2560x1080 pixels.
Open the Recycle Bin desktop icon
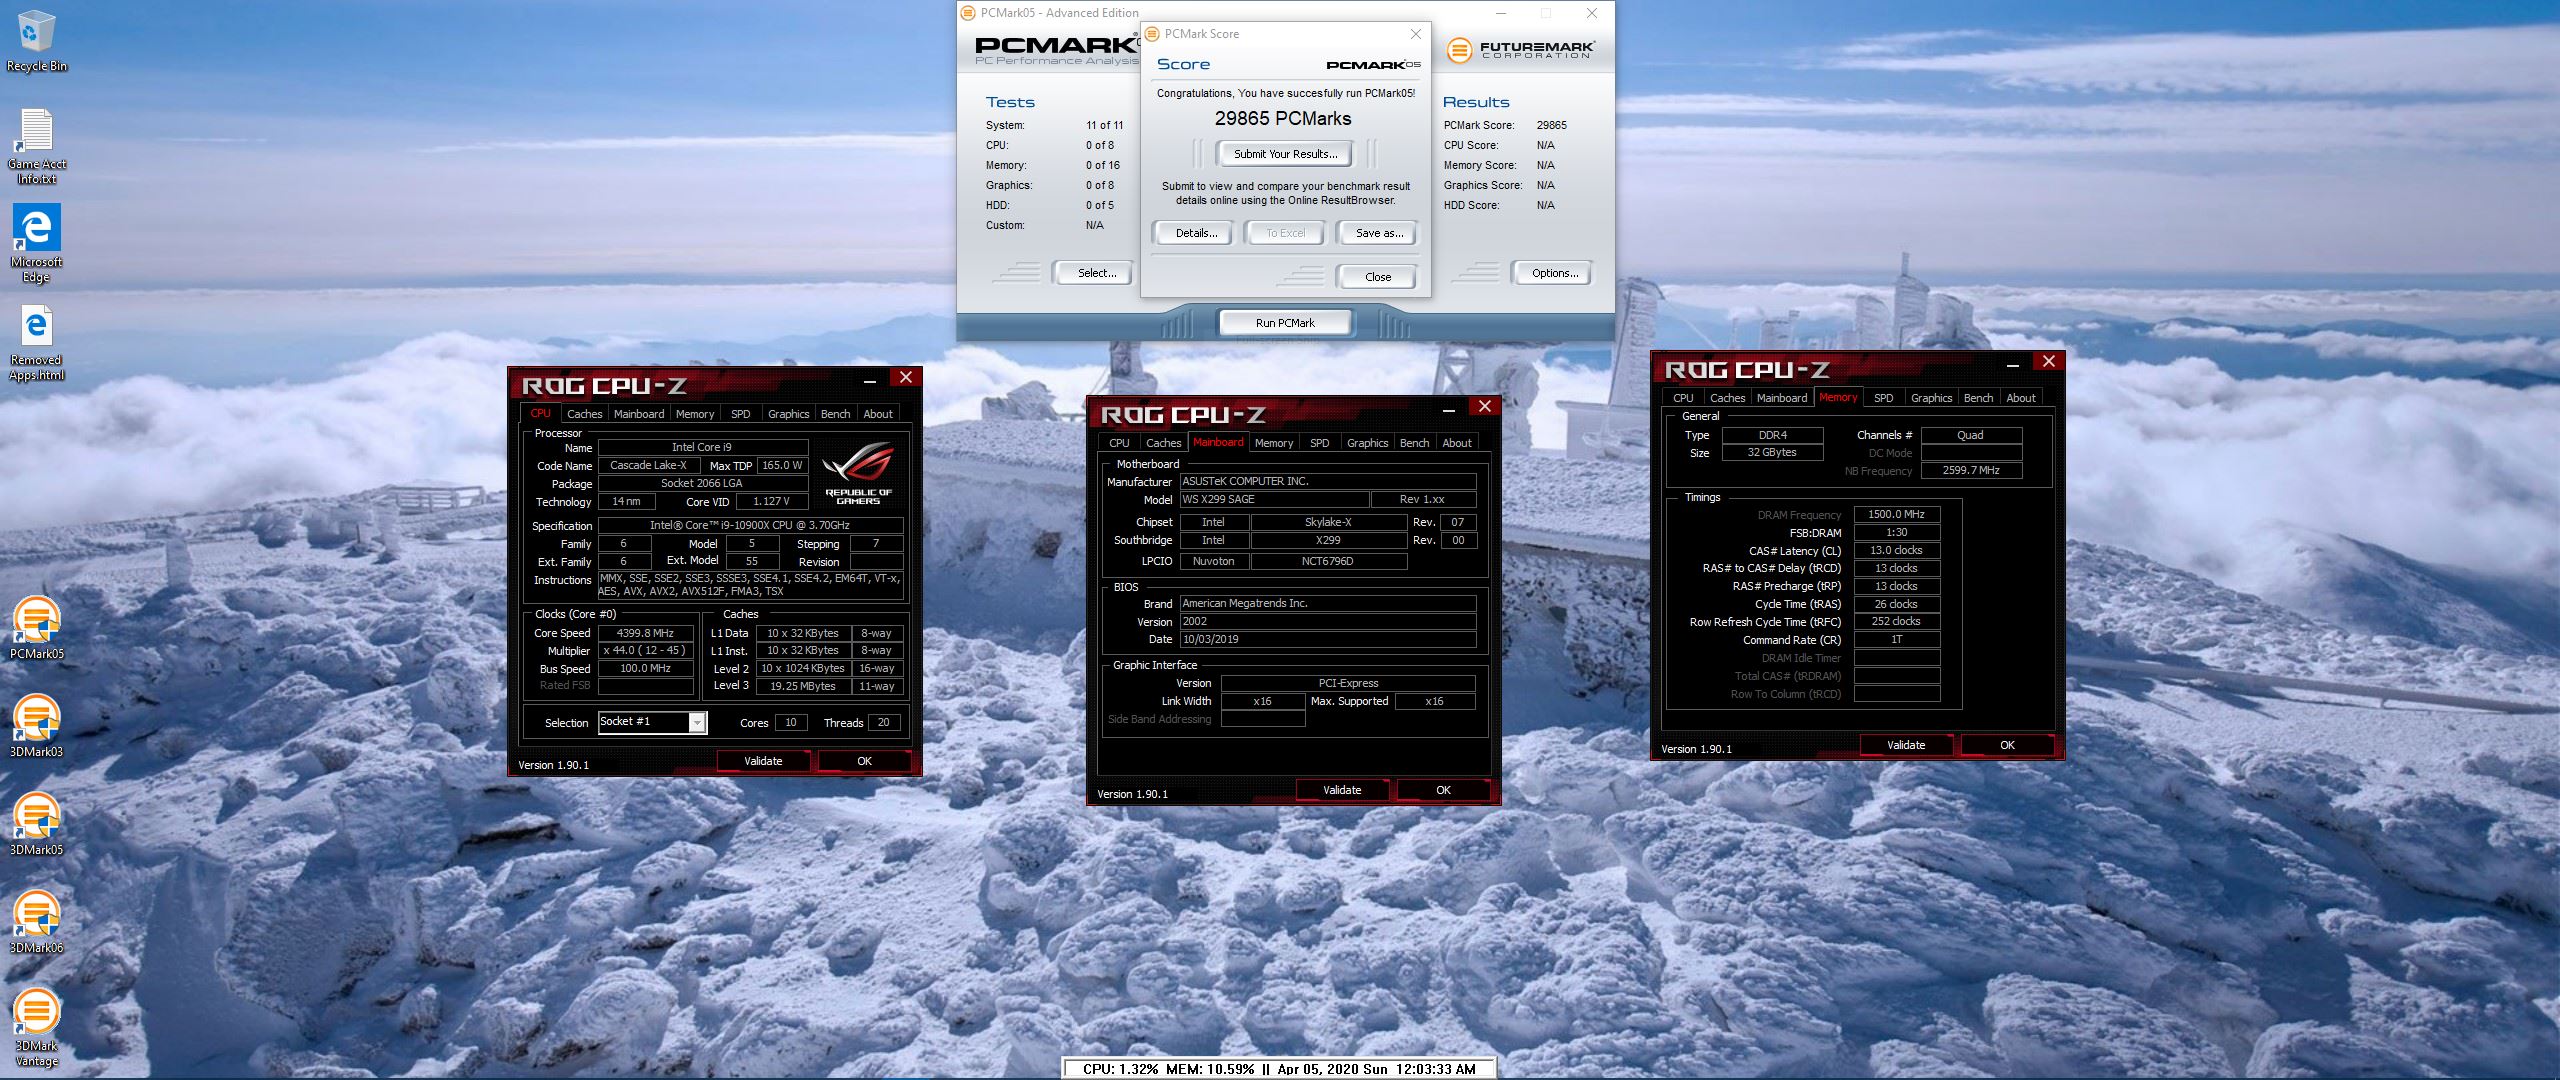click(x=36, y=42)
